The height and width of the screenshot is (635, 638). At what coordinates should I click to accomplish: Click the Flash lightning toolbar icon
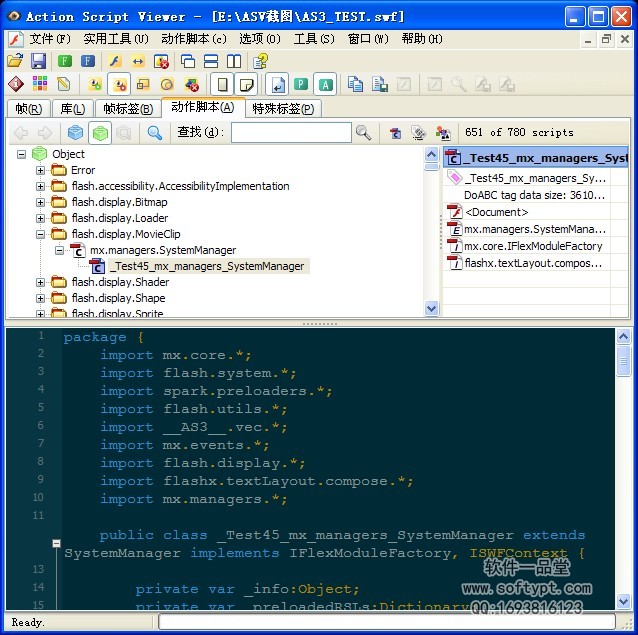coord(115,61)
